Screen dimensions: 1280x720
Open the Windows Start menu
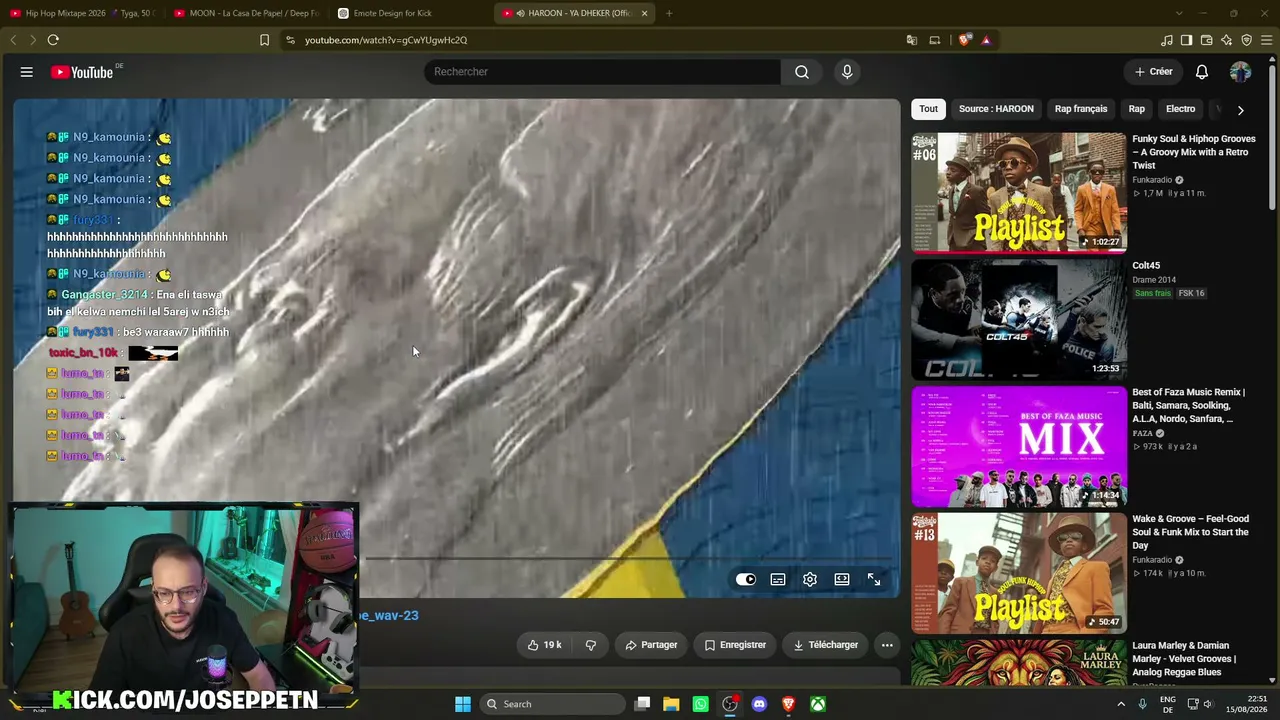point(463,704)
